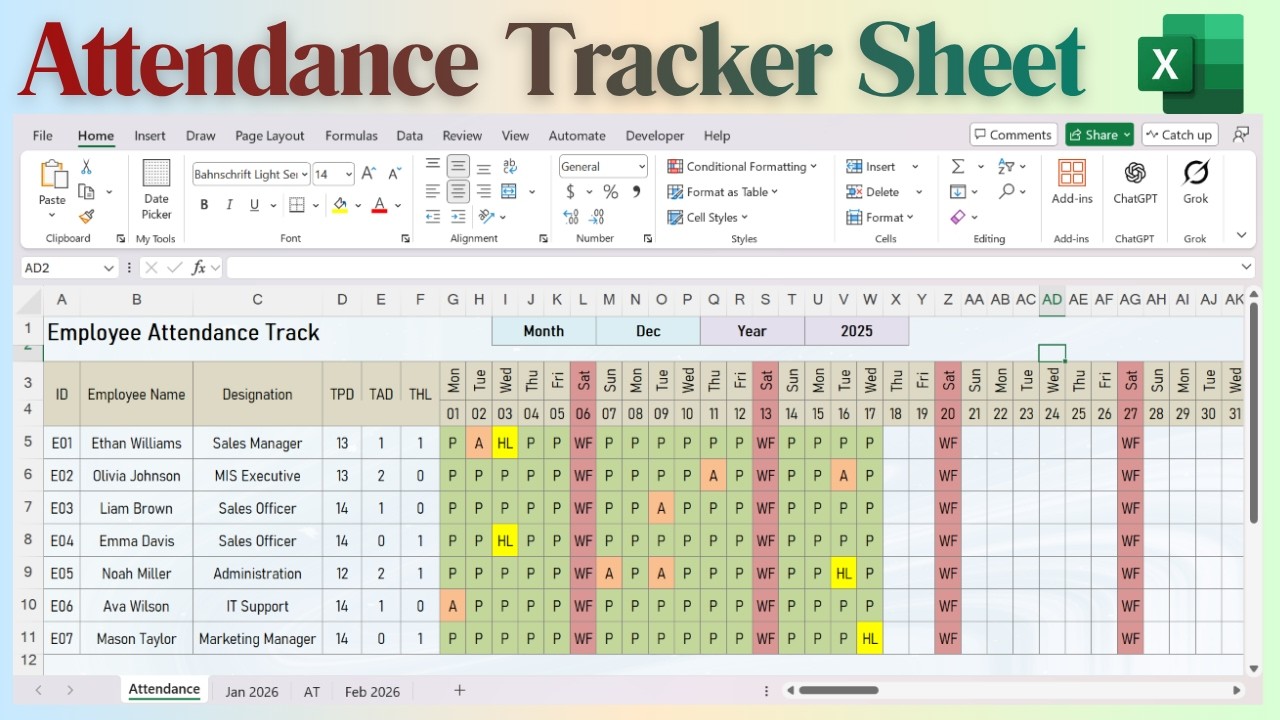This screenshot has height=720, width=1280.
Task: Toggle middle vertical alignment
Action: [x=458, y=166]
